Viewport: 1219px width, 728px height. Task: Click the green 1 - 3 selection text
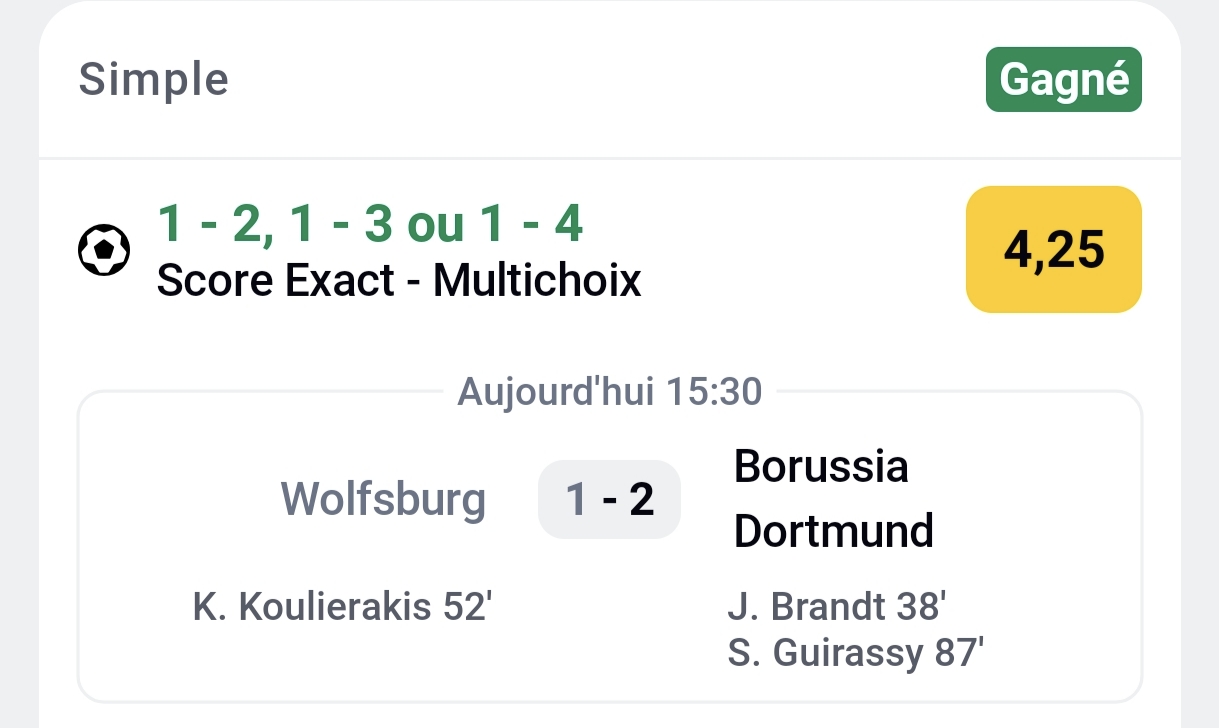pyautogui.click(x=341, y=225)
